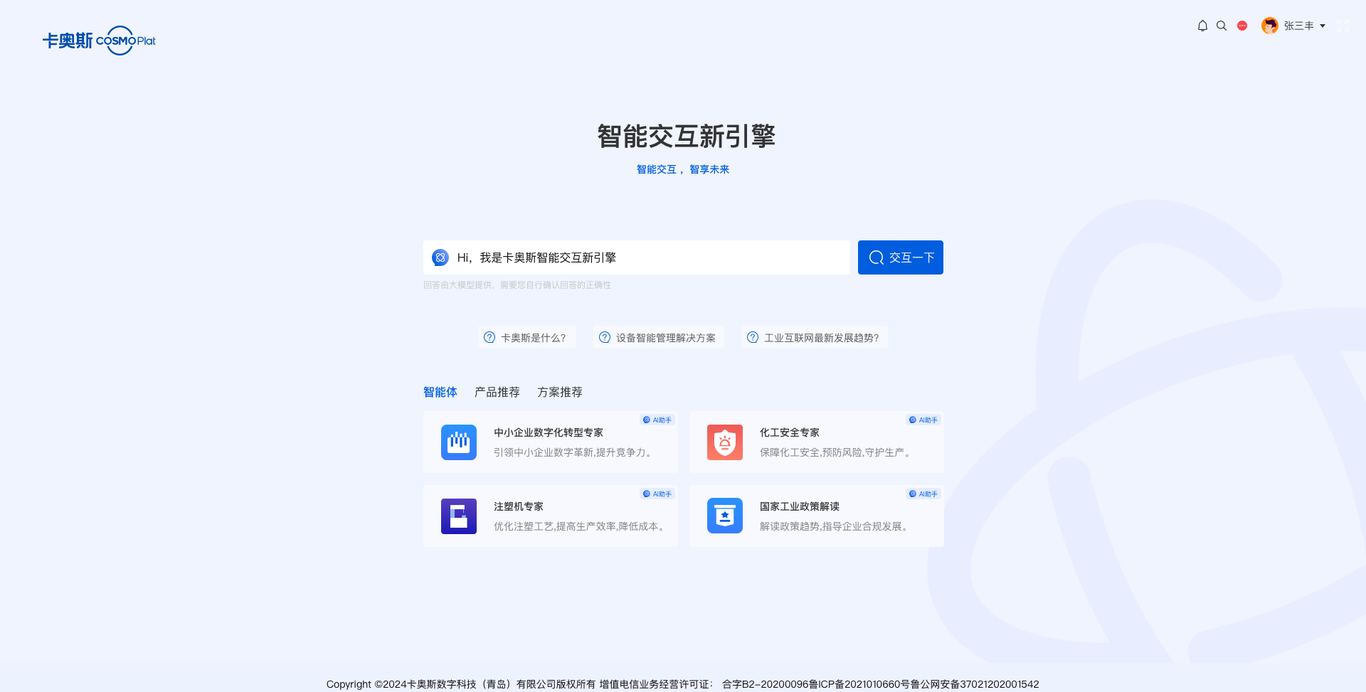This screenshot has width=1366, height=692.
Task: Click the disclaimer 回答由大模型提供 text
Action: [517, 286]
